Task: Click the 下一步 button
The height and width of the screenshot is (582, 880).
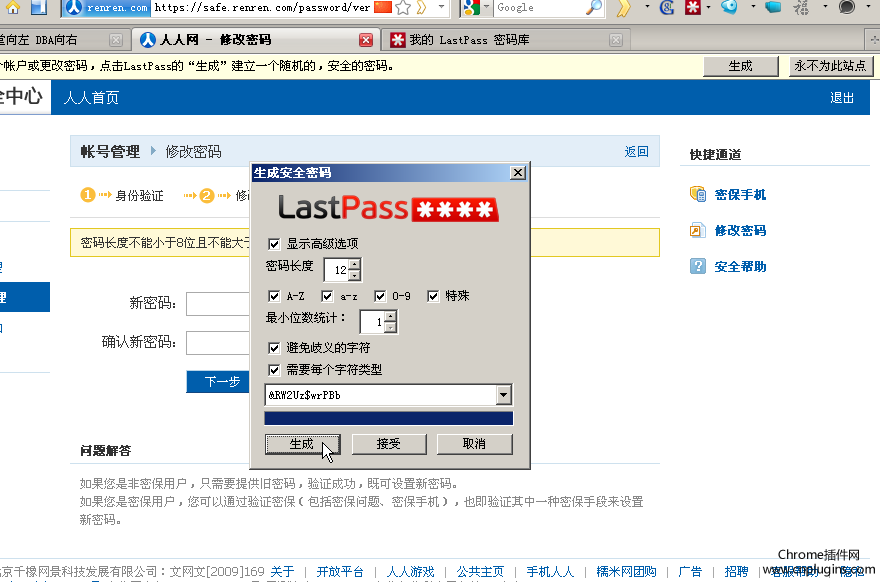Action: (x=218, y=382)
